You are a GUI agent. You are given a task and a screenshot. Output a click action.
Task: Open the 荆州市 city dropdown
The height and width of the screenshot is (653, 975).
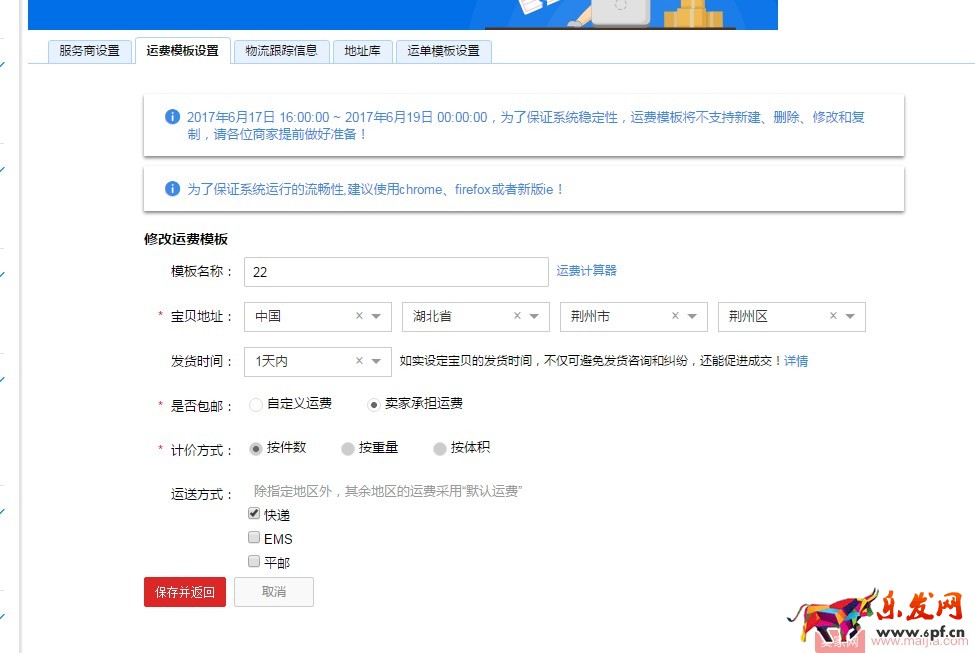tap(692, 316)
